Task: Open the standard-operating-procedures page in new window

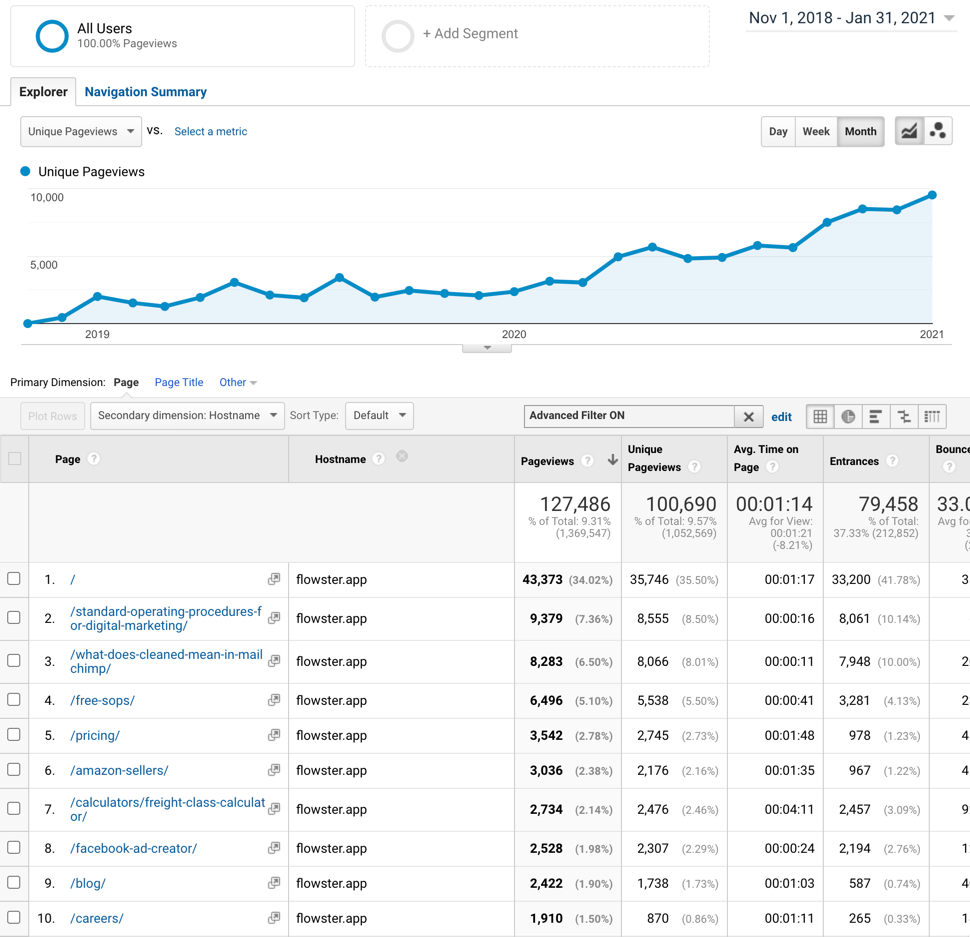Action: click(273, 618)
